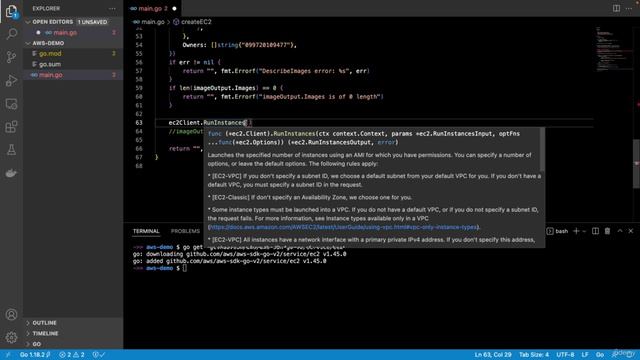This screenshot has height=360, width=640.
Task: Kill terminal with trash icon
Action: coord(607,231)
